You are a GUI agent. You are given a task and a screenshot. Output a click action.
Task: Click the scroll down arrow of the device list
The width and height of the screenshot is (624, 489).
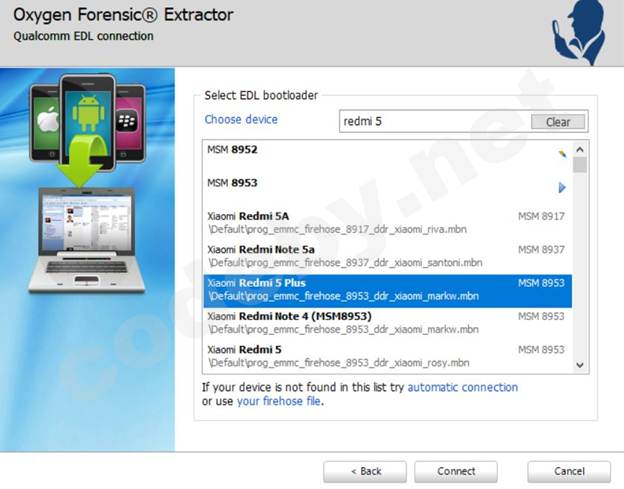580,365
